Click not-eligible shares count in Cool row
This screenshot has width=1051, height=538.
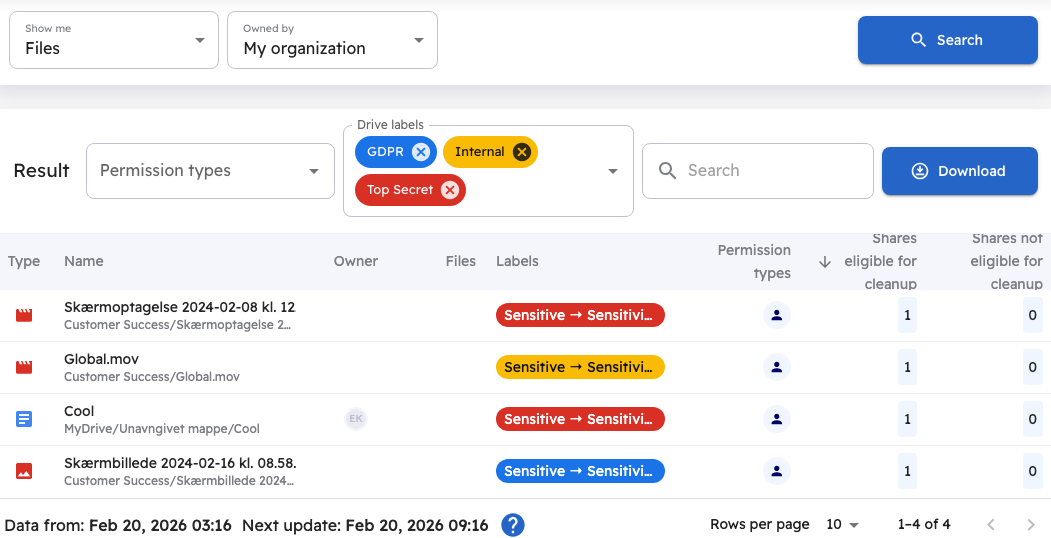point(1033,419)
